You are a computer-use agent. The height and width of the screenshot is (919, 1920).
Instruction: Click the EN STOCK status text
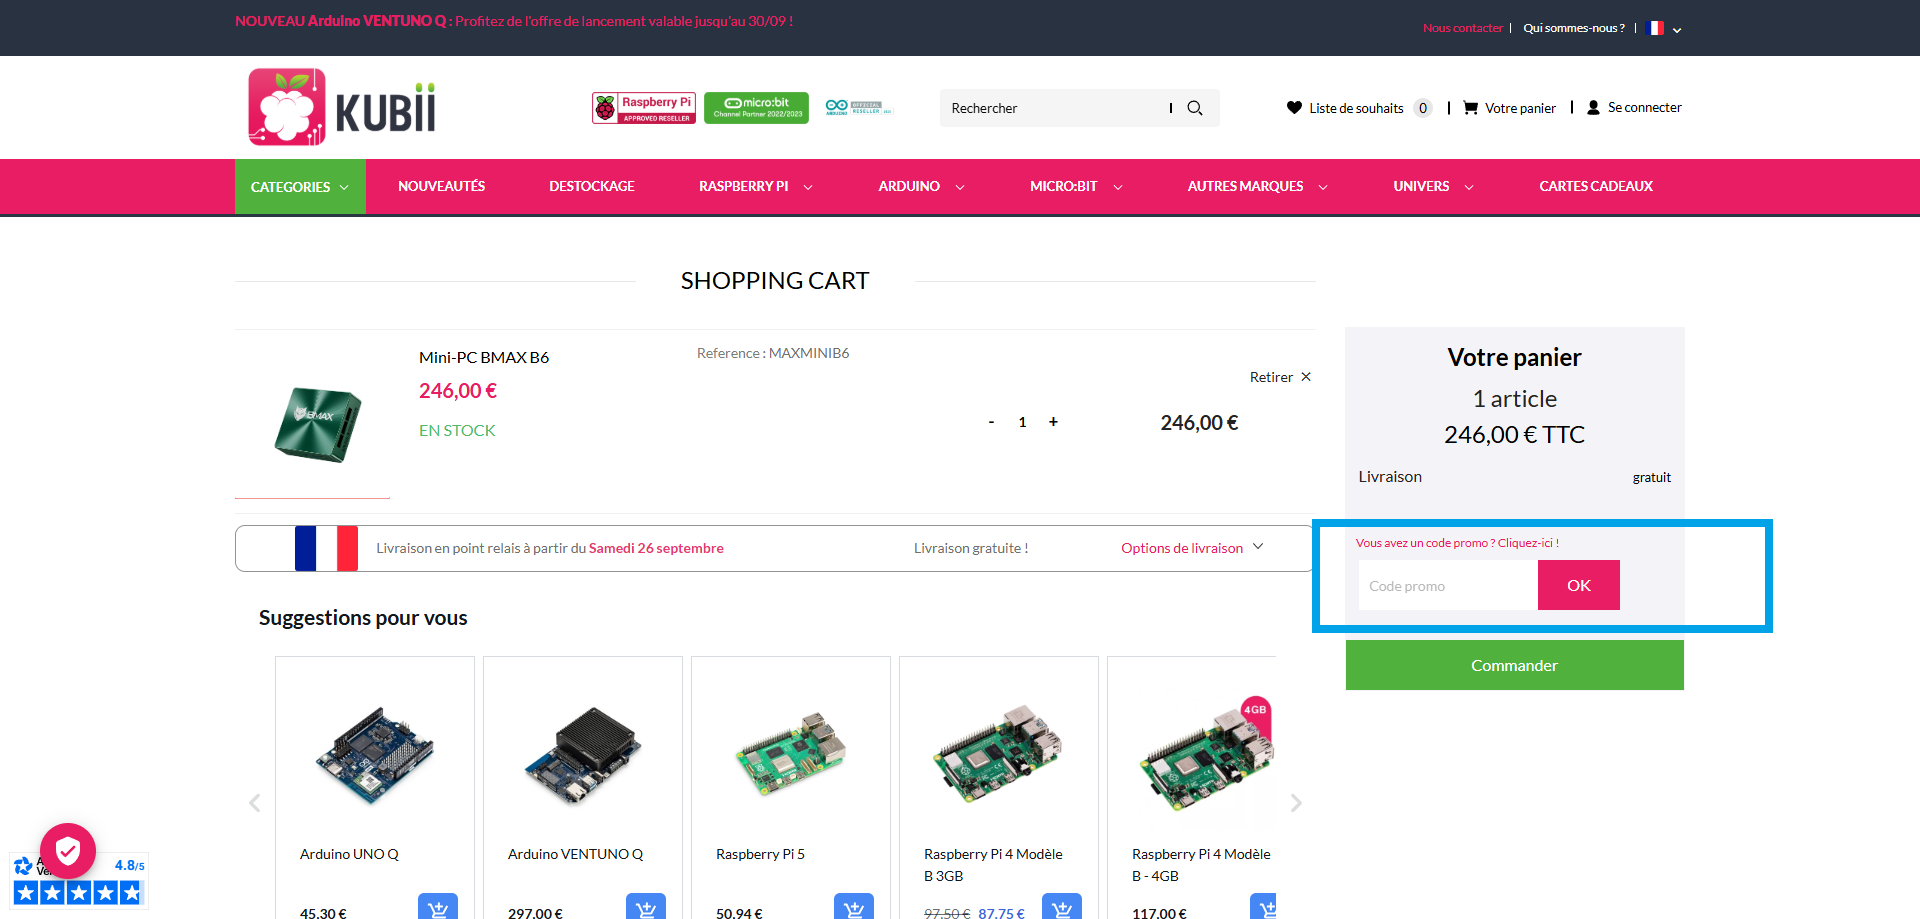pyautogui.click(x=457, y=430)
